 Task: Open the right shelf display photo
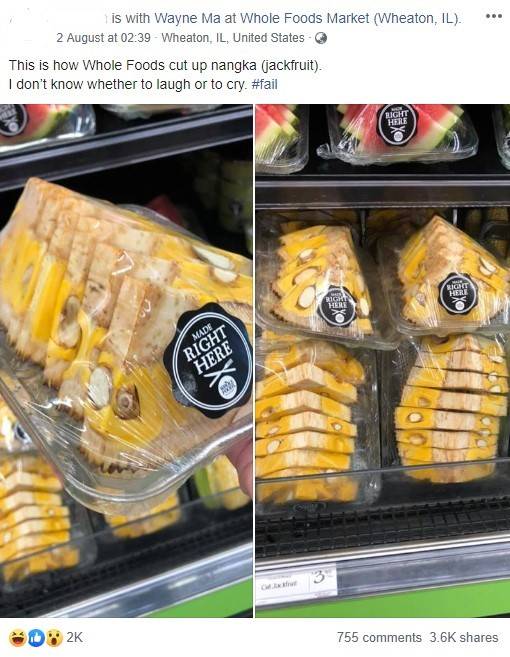coord(383,361)
